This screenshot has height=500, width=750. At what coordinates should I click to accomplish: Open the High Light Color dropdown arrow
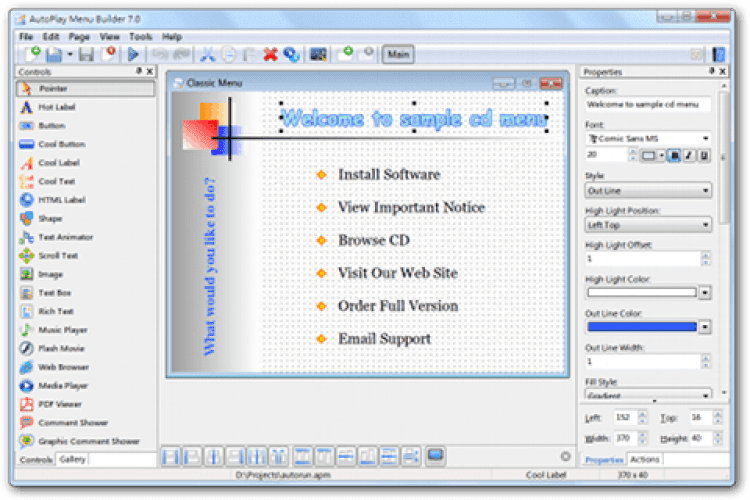point(705,292)
